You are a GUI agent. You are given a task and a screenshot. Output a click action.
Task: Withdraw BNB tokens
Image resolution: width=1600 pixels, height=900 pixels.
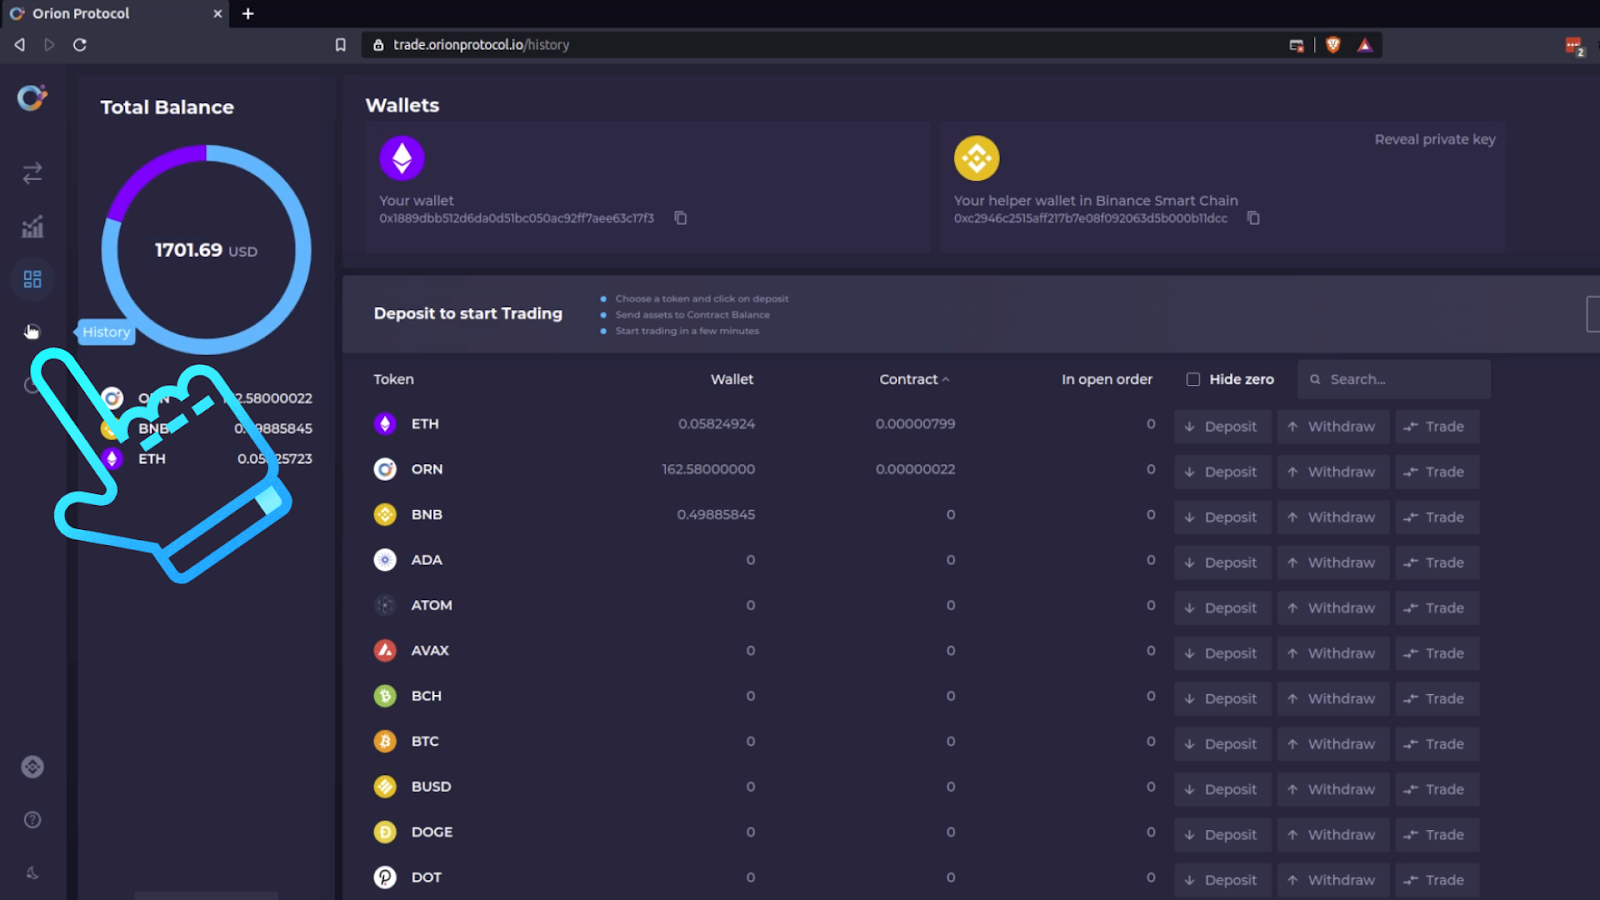click(1333, 518)
